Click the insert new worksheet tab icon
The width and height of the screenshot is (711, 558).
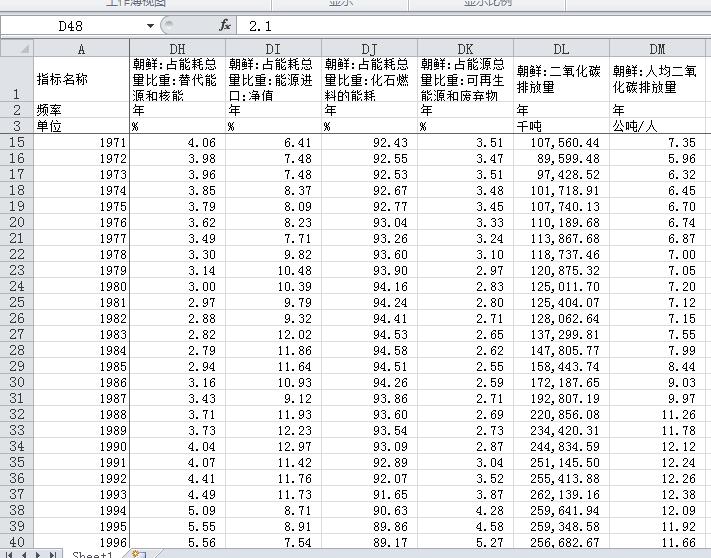pyautogui.click(x=139, y=554)
